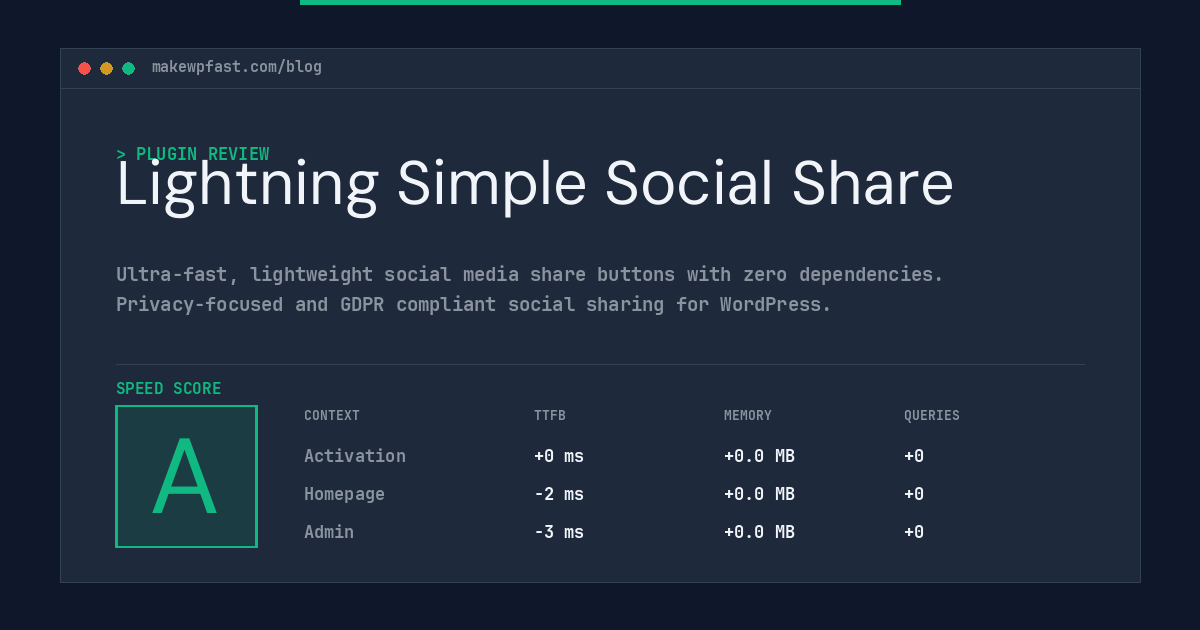Click the Homepage row label

(344, 494)
